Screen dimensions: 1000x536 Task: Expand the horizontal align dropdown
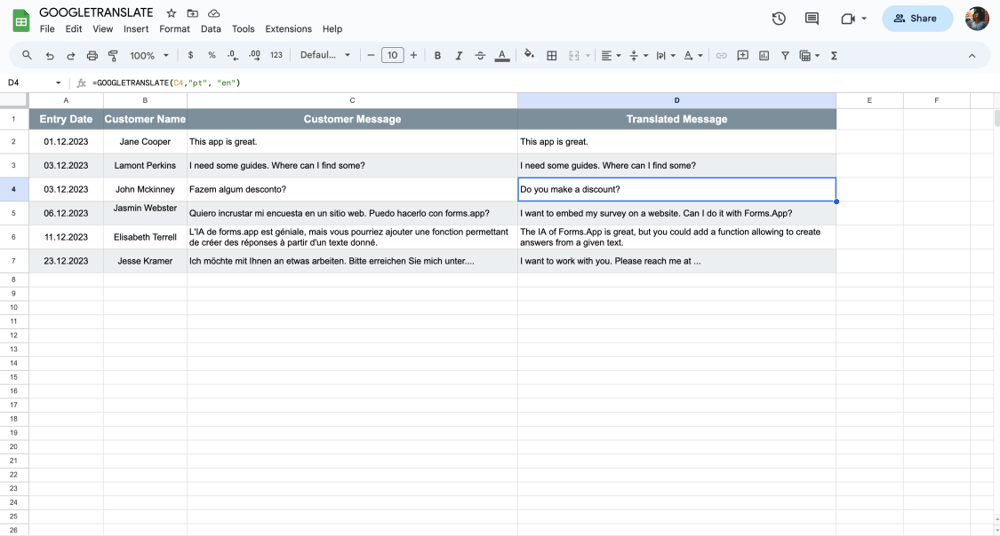click(x=610, y=56)
